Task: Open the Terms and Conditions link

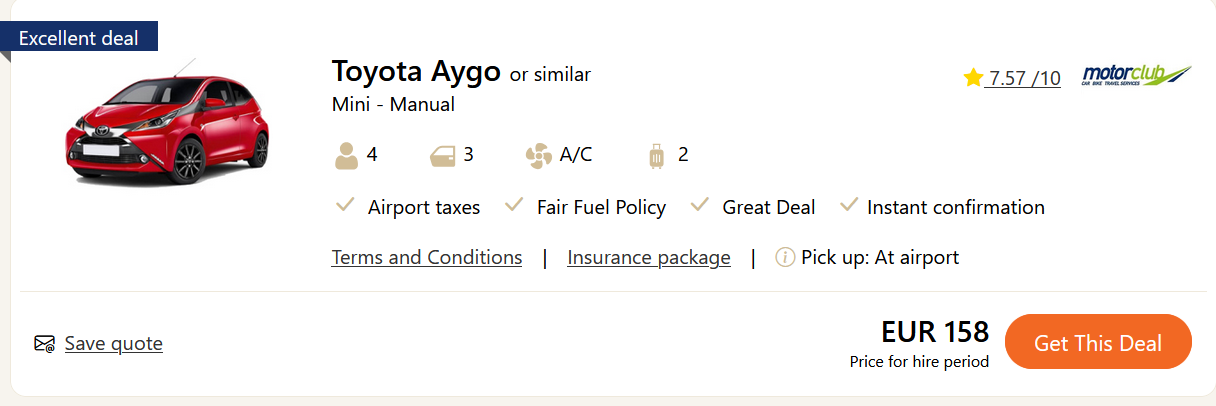Action: pyautogui.click(x=427, y=258)
